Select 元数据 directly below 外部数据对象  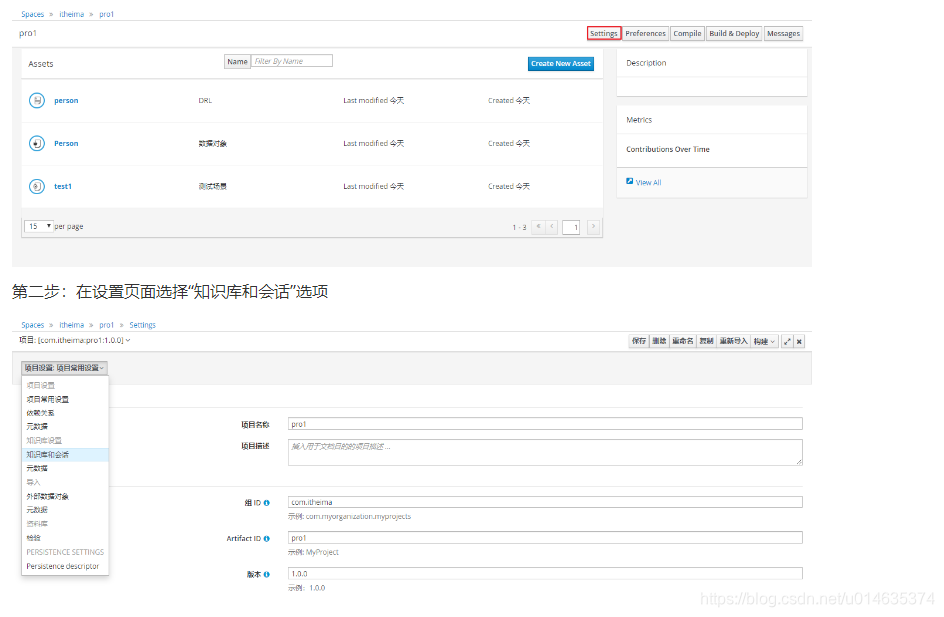coord(37,510)
